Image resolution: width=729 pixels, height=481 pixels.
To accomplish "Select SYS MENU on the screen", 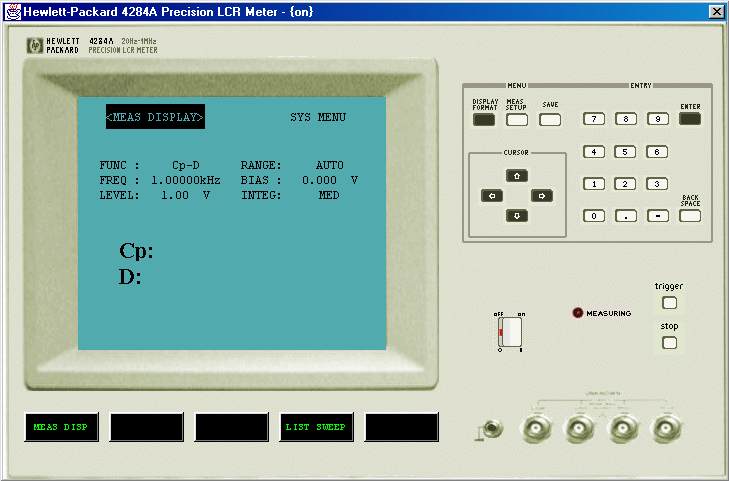I will coord(318,118).
